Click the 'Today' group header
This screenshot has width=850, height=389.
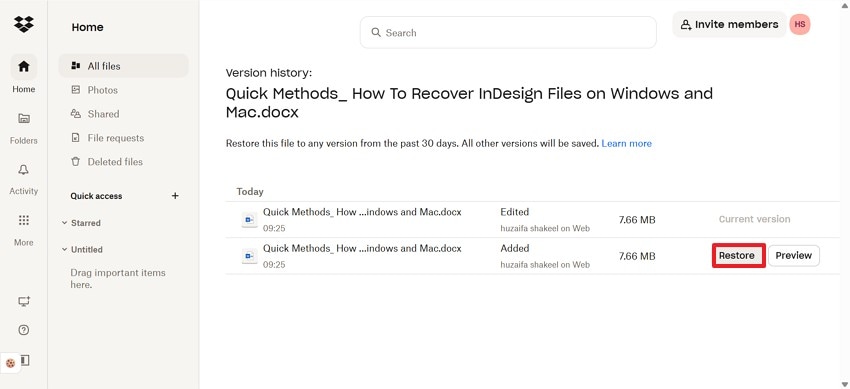pyautogui.click(x=250, y=192)
